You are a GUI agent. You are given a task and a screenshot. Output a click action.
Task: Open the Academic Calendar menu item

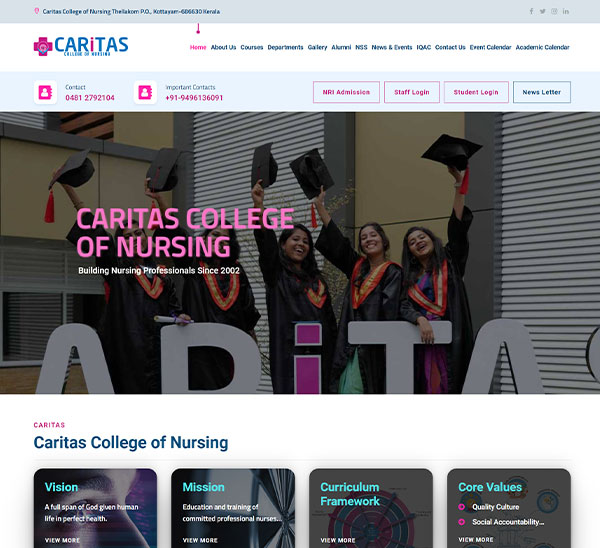(x=543, y=47)
